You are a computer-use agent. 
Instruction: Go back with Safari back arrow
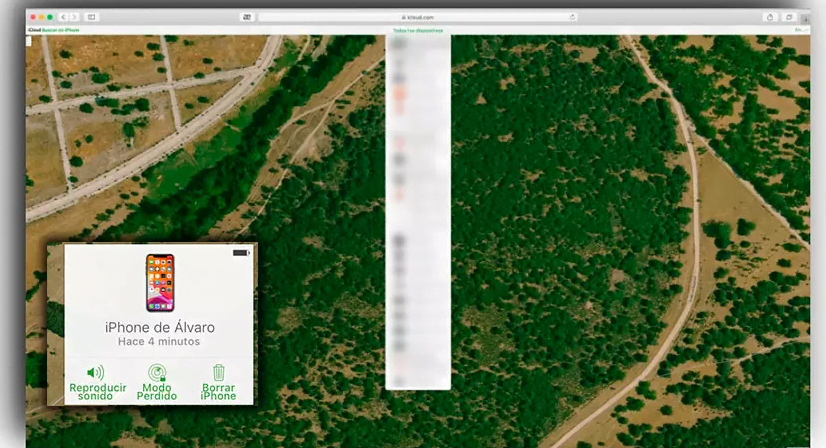[64, 17]
